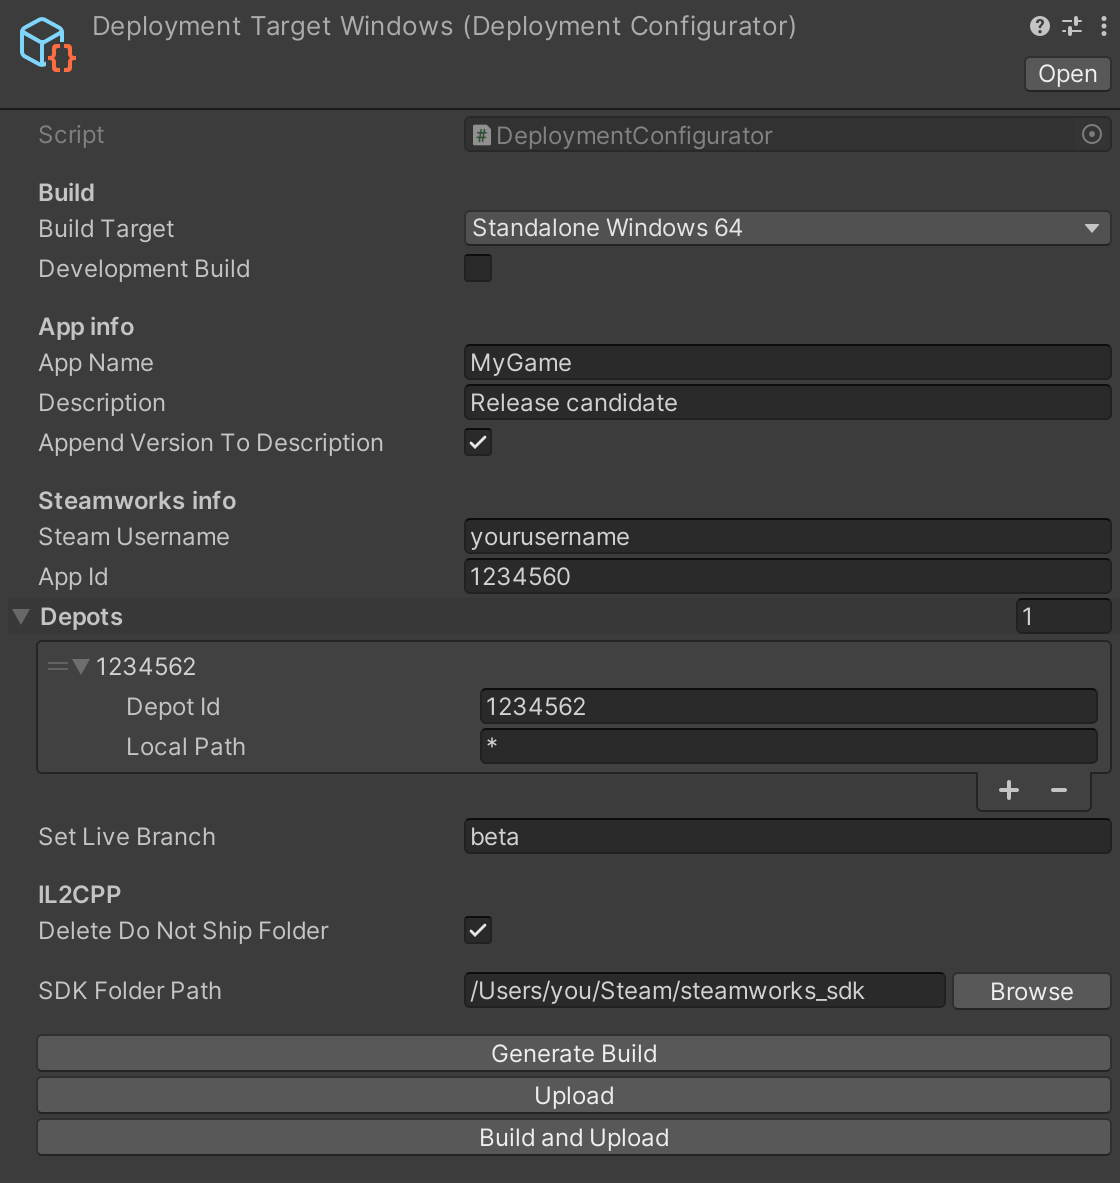Click Browse for SDK folder
This screenshot has width=1120, height=1183.
1032,991
